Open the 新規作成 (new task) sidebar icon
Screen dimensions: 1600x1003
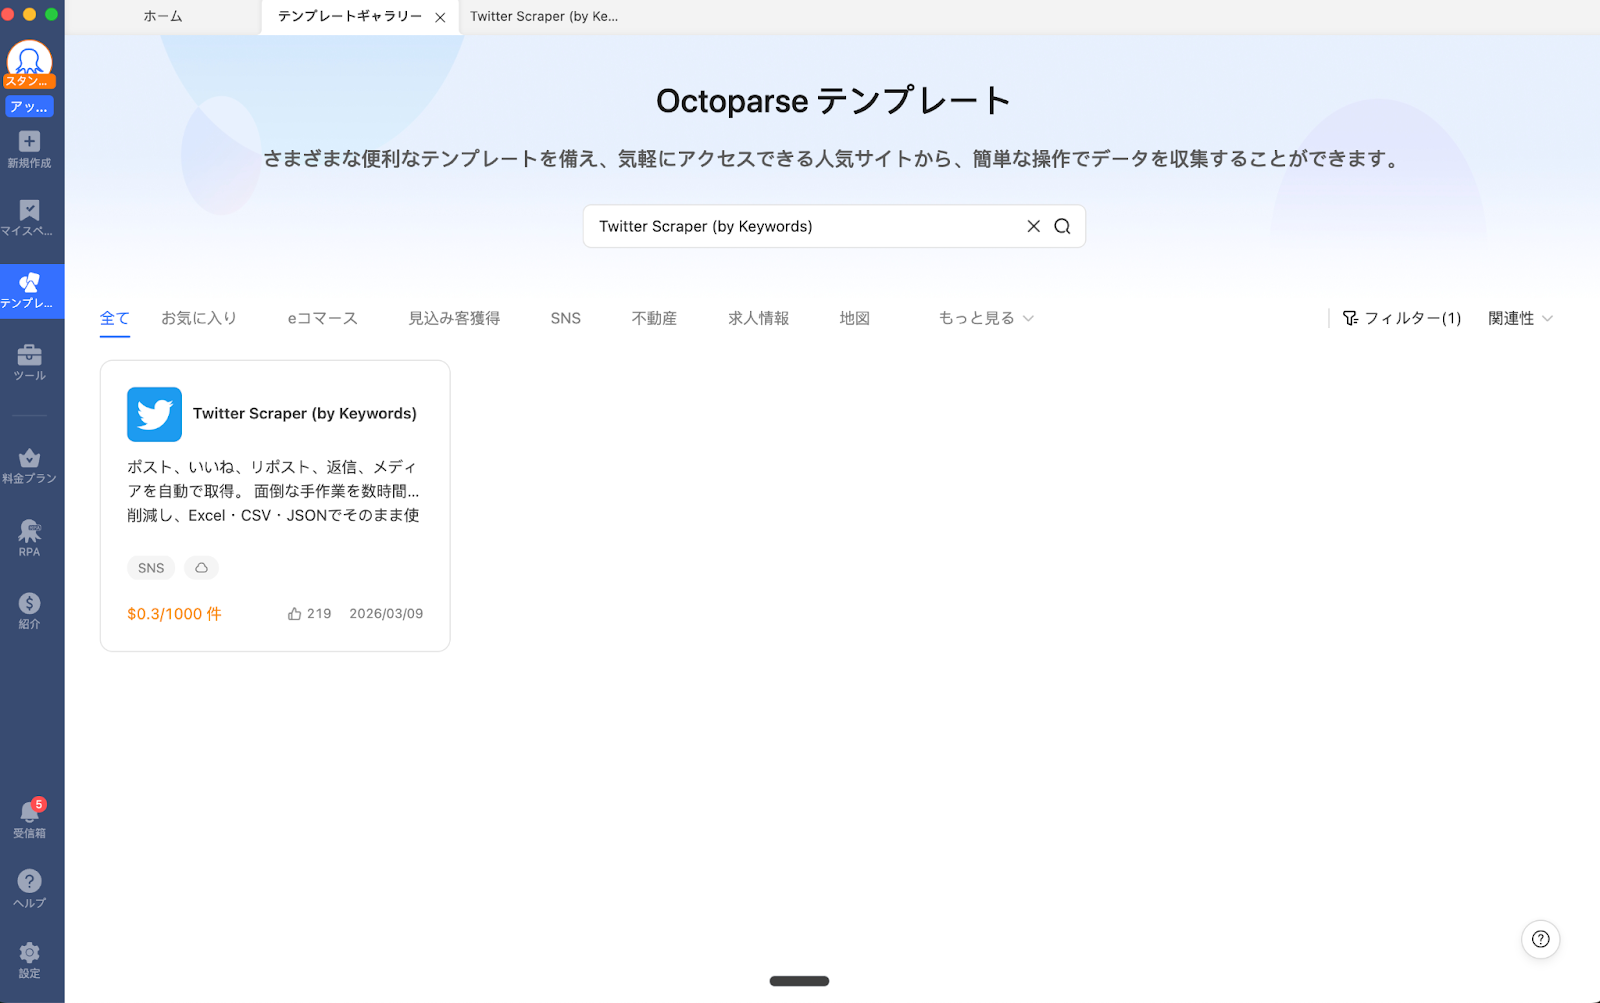click(x=29, y=142)
